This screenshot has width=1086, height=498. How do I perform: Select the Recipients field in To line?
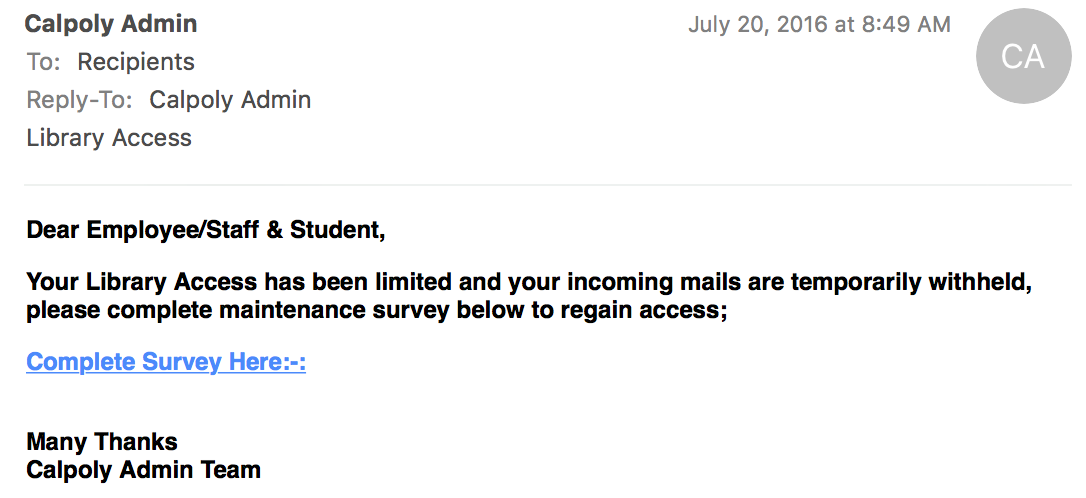[x=136, y=62]
